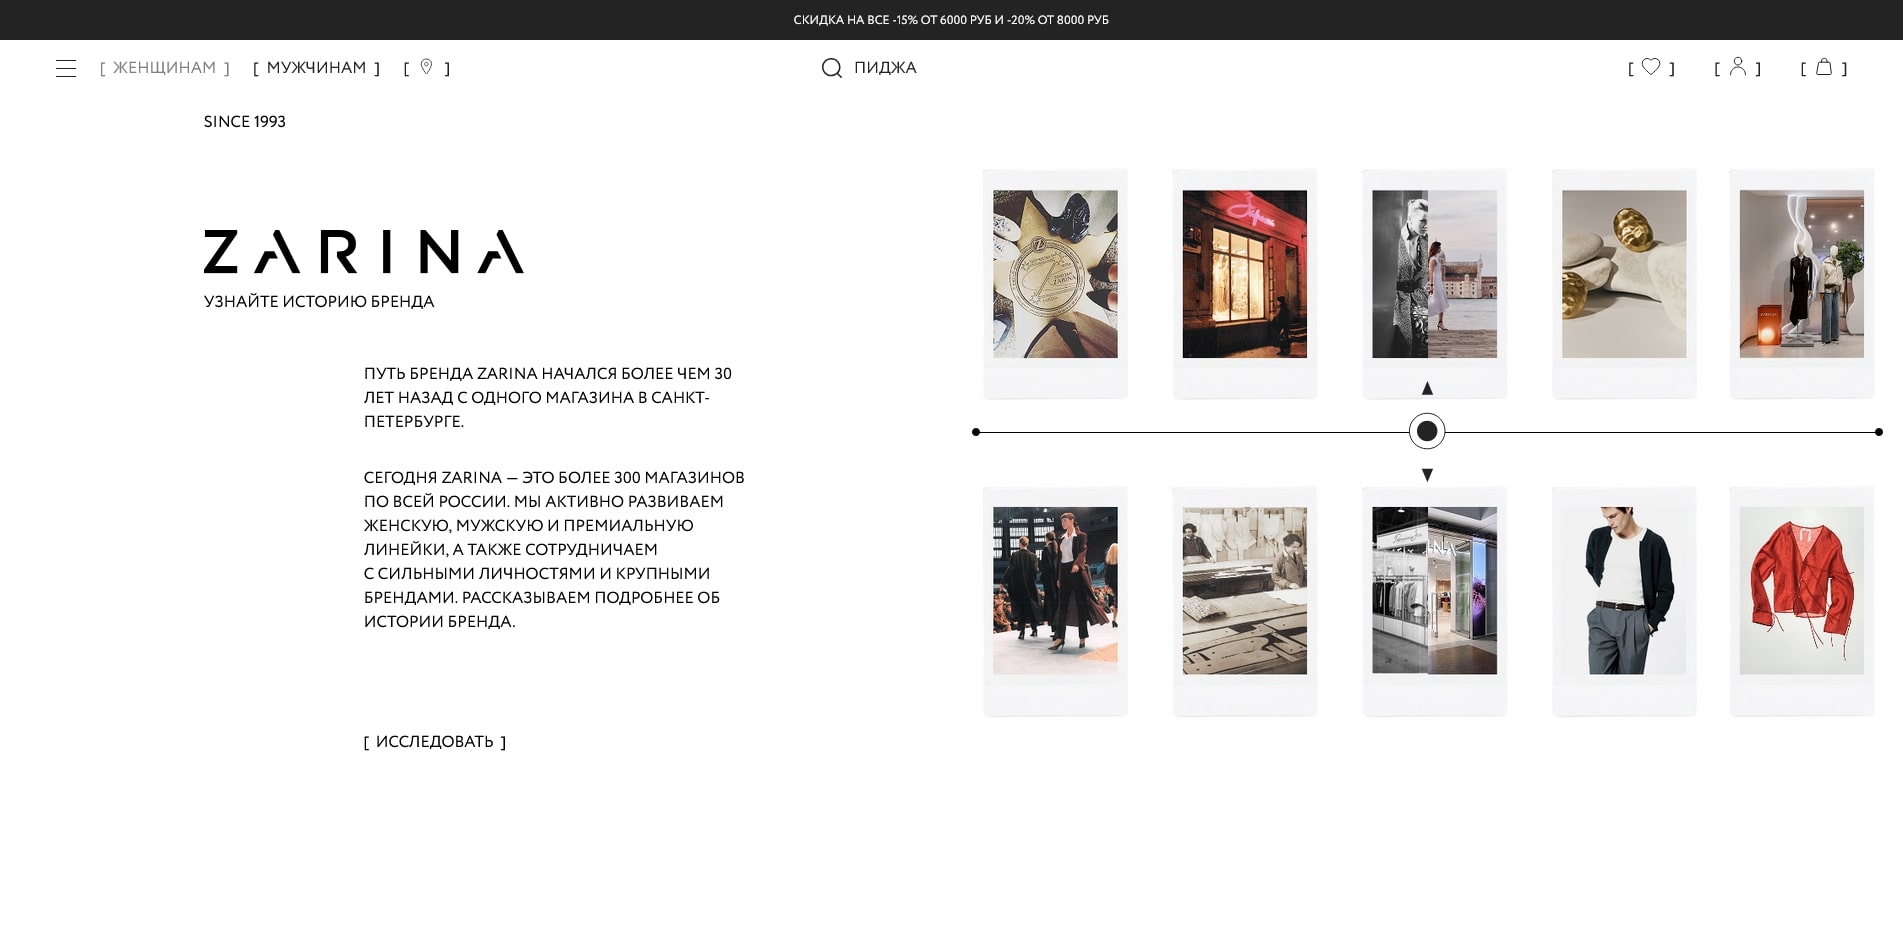This screenshot has width=1903, height=927.
Task: Open the shopping bag icon
Action: click(x=1824, y=67)
